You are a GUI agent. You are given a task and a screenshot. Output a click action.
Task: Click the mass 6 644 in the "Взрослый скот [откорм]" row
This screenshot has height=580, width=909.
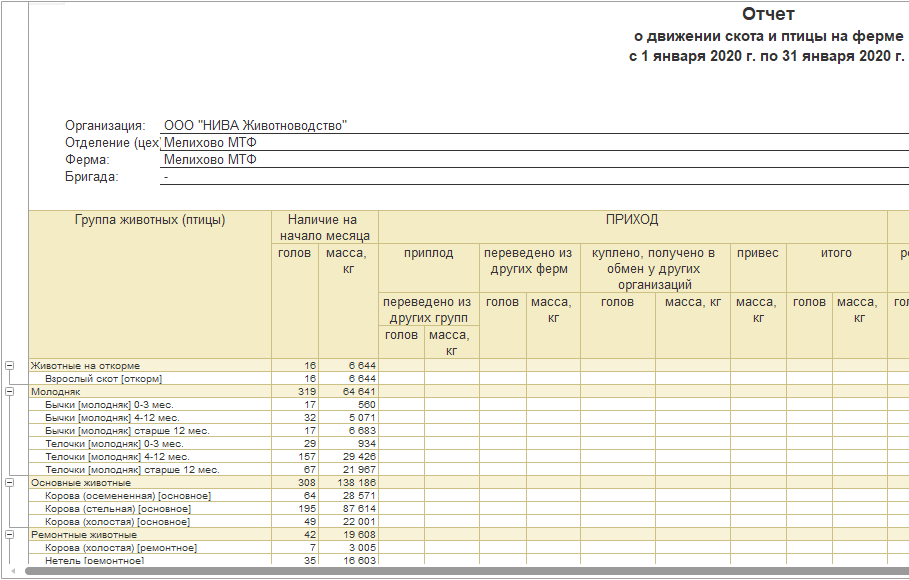point(362,379)
